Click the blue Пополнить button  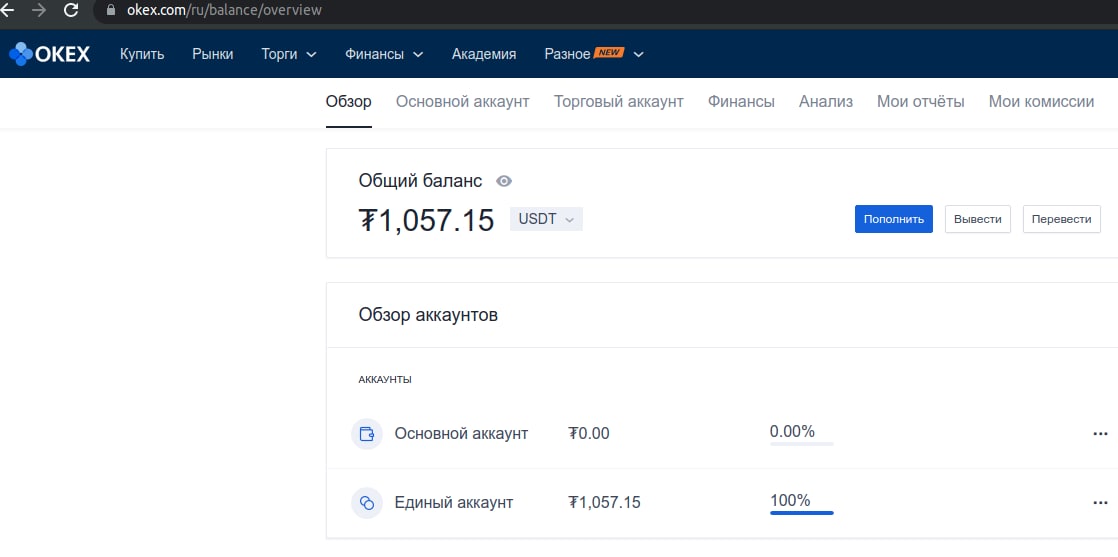(x=894, y=219)
